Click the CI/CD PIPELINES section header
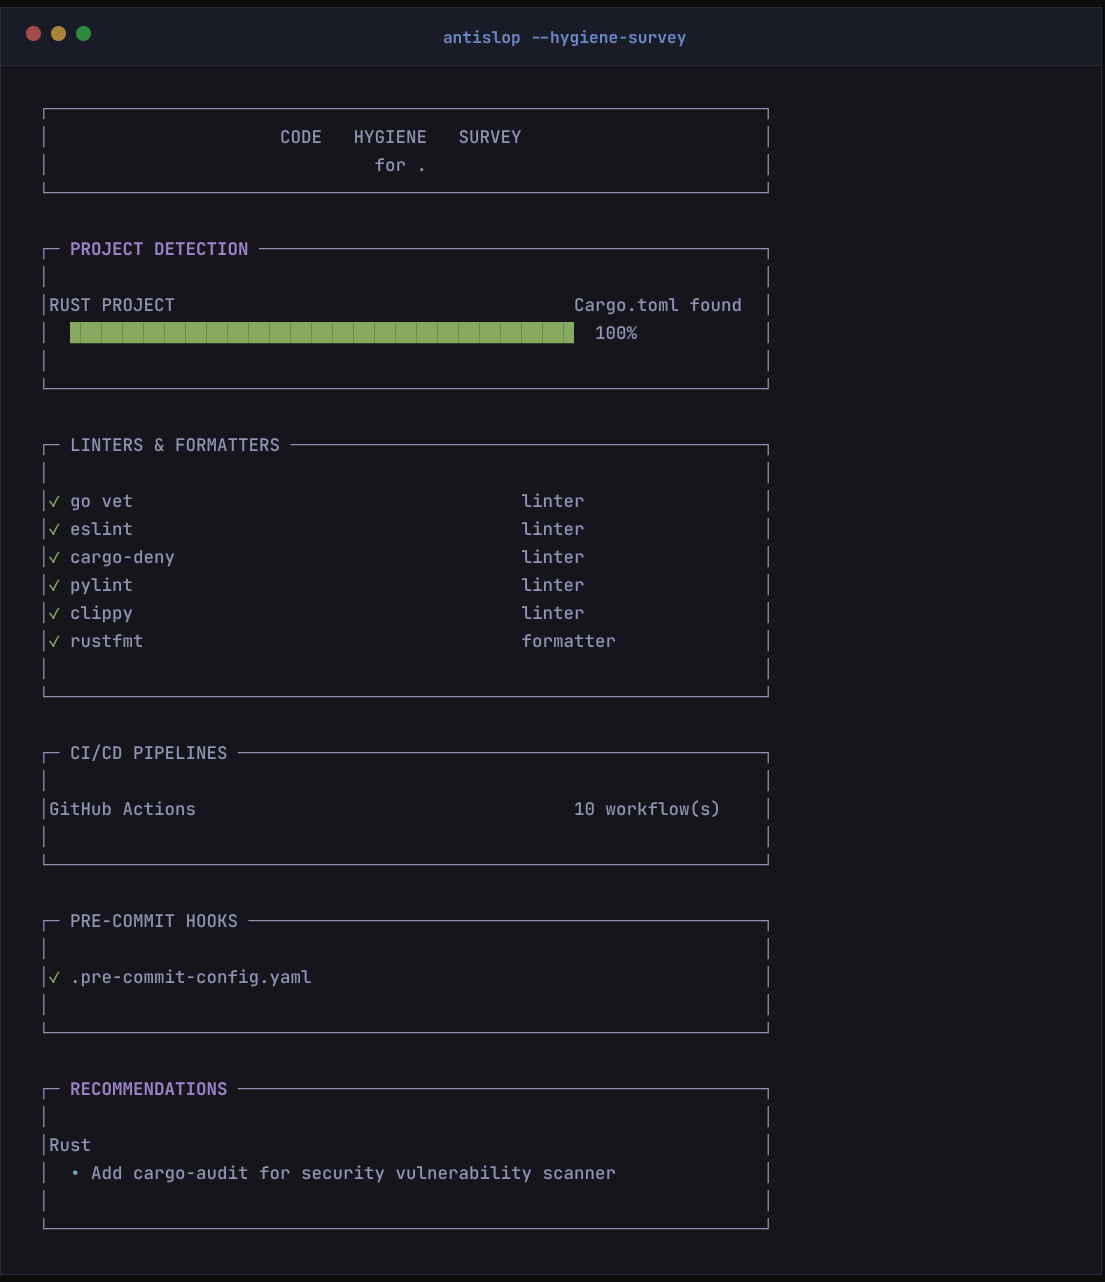 click(x=149, y=753)
